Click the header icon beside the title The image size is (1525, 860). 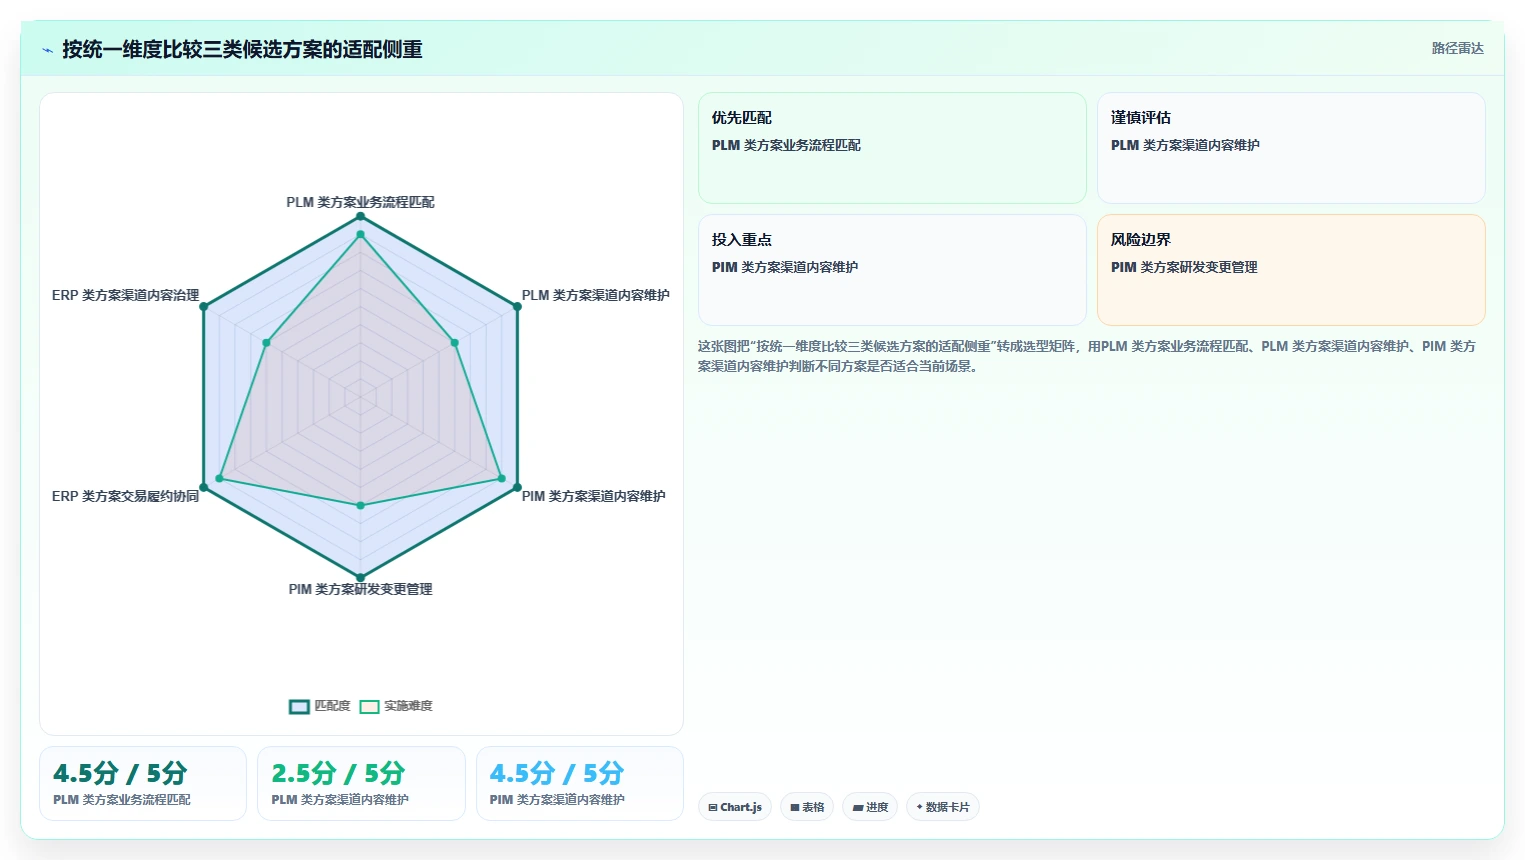tap(47, 49)
